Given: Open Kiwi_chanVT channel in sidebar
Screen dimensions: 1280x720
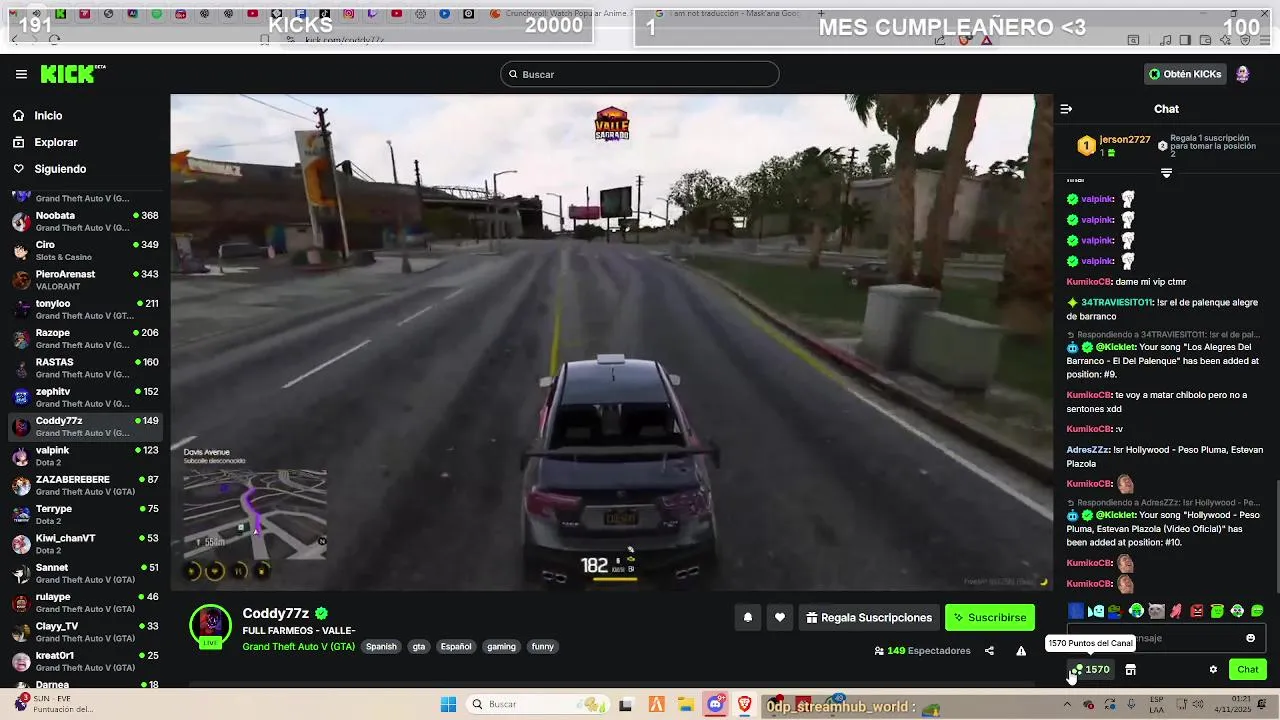Looking at the screenshot, I should (x=85, y=544).
